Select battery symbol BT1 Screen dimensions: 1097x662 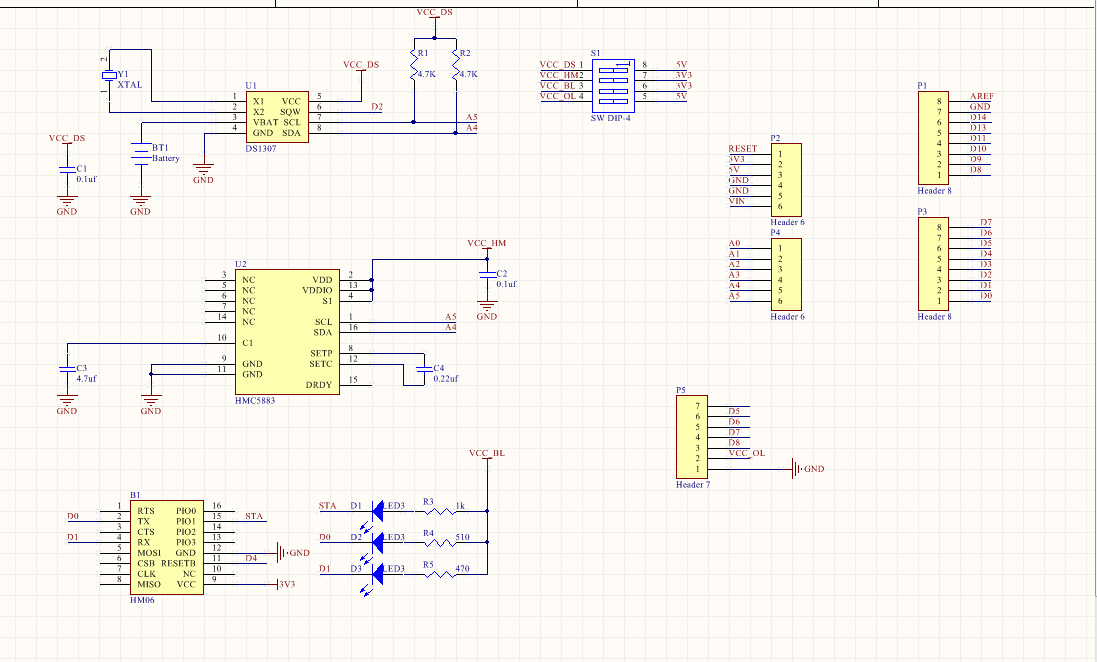[141, 154]
